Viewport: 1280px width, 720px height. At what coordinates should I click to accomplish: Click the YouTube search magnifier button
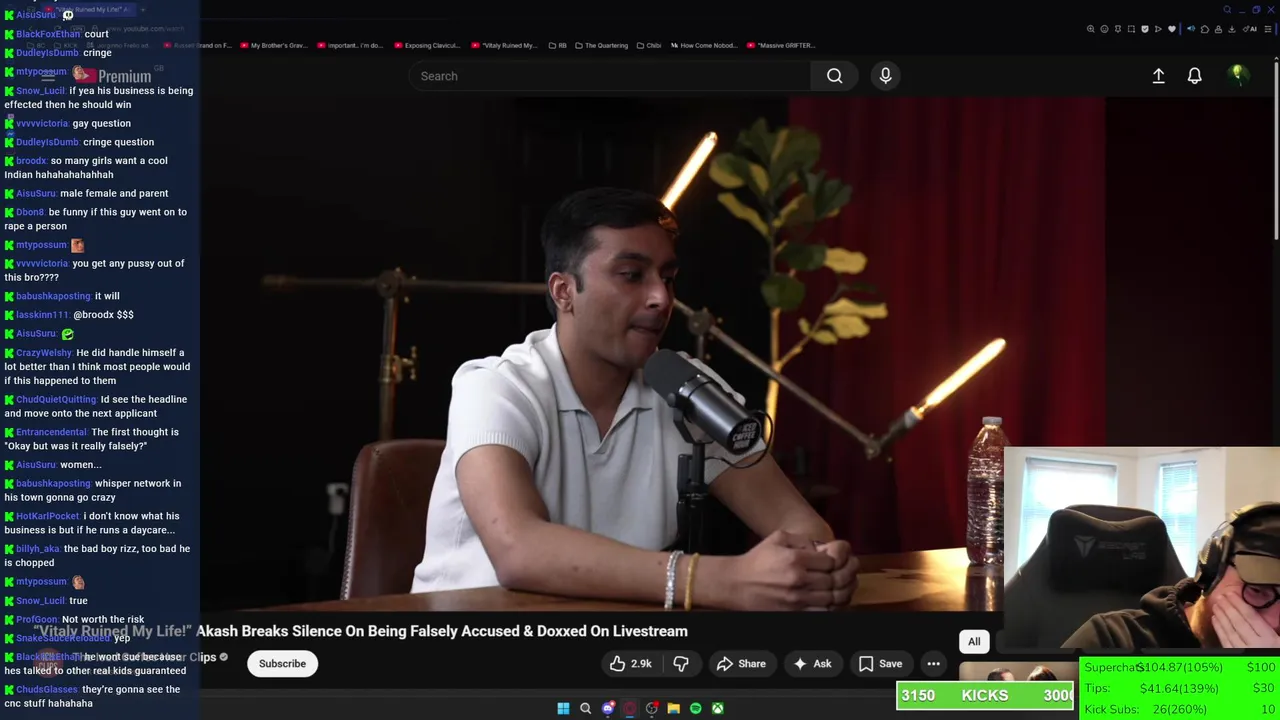tap(834, 76)
